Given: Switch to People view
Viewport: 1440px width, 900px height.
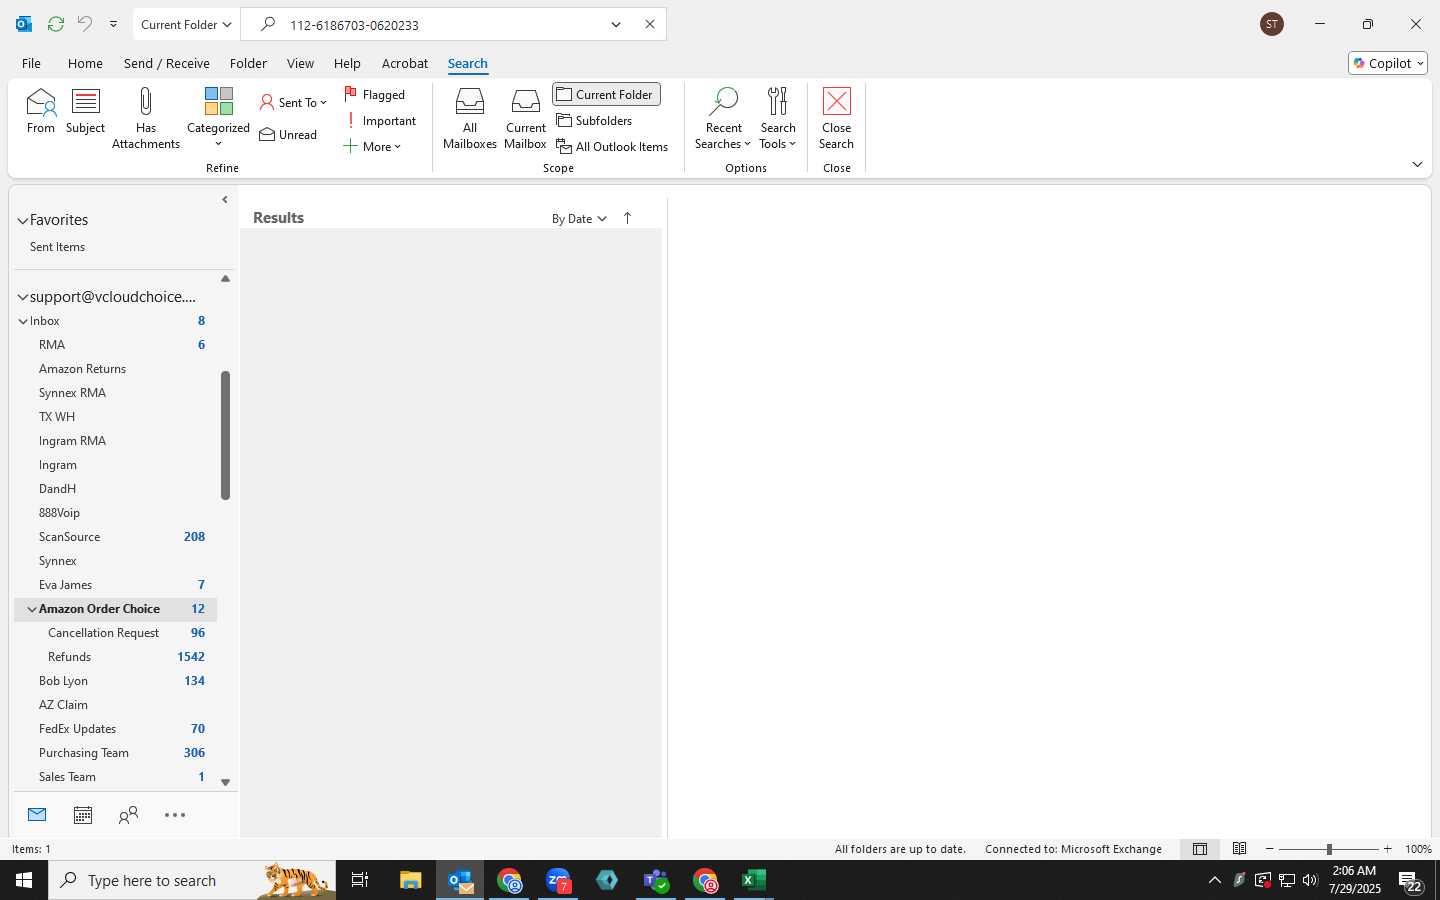Looking at the screenshot, I should (x=128, y=815).
